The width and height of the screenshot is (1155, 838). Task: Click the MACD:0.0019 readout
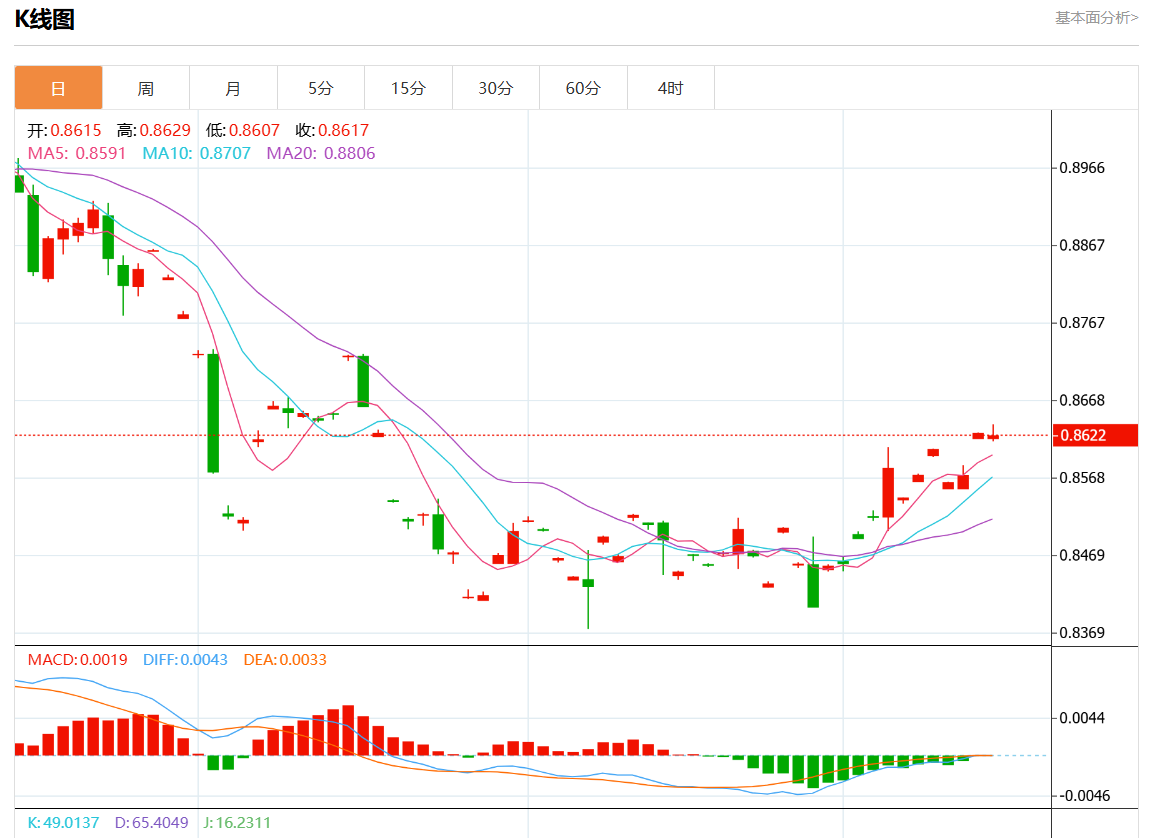pyautogui.click(x=77, y=660)
